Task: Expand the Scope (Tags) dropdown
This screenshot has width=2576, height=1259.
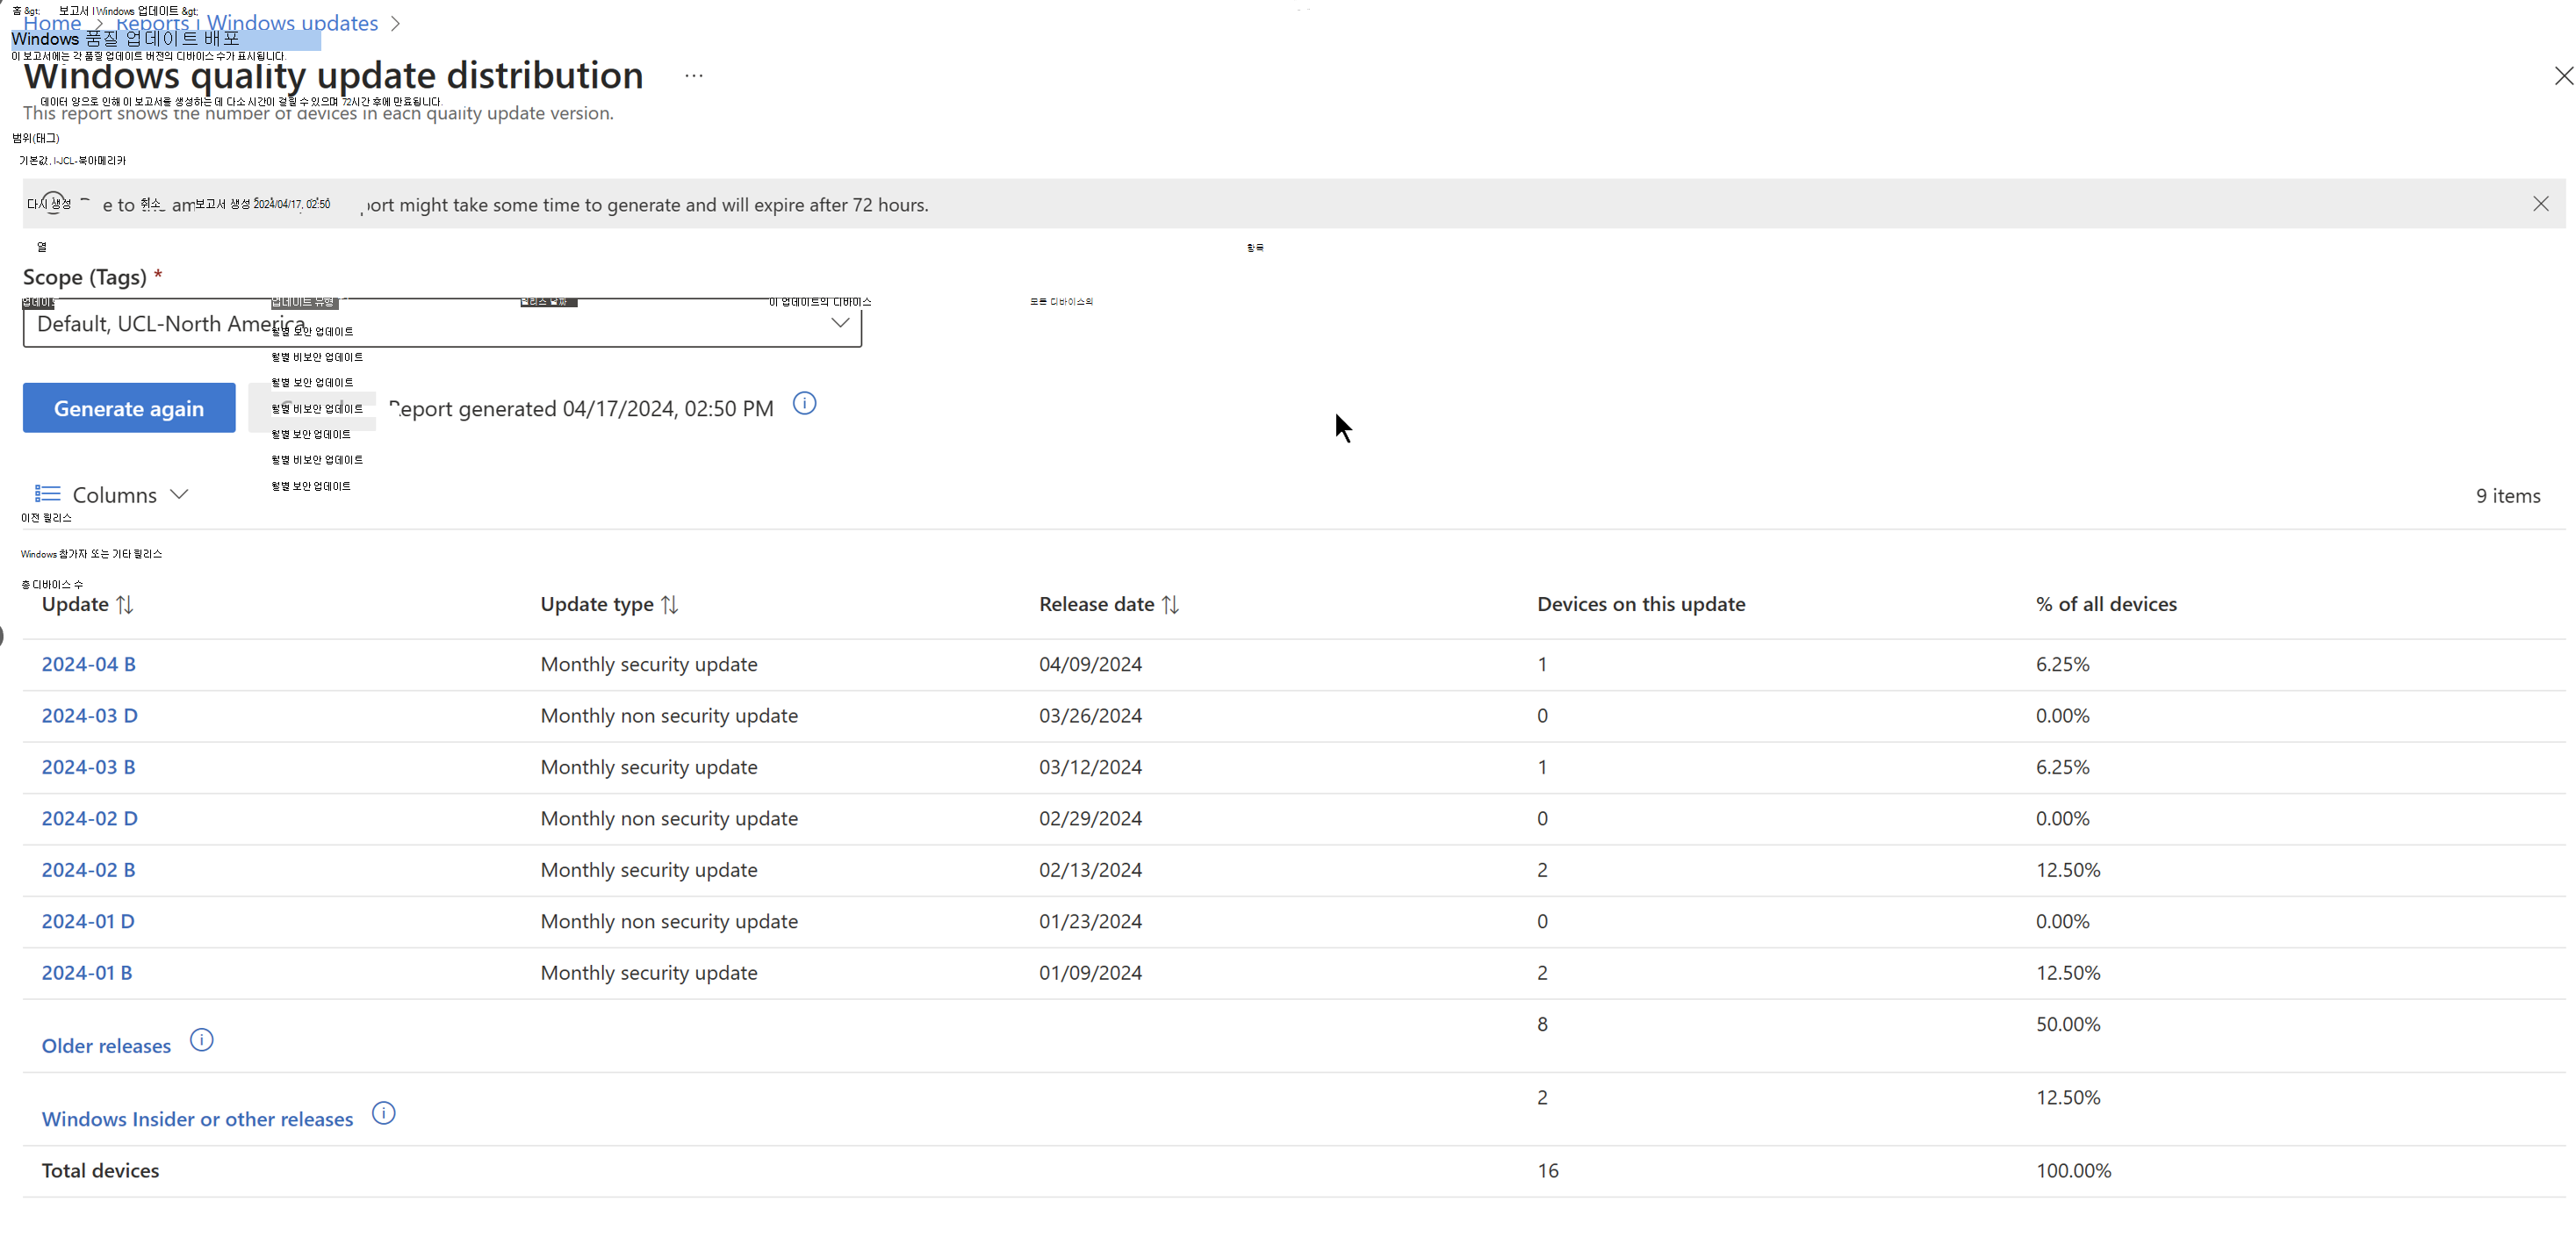Action: [x=839, y=323]
